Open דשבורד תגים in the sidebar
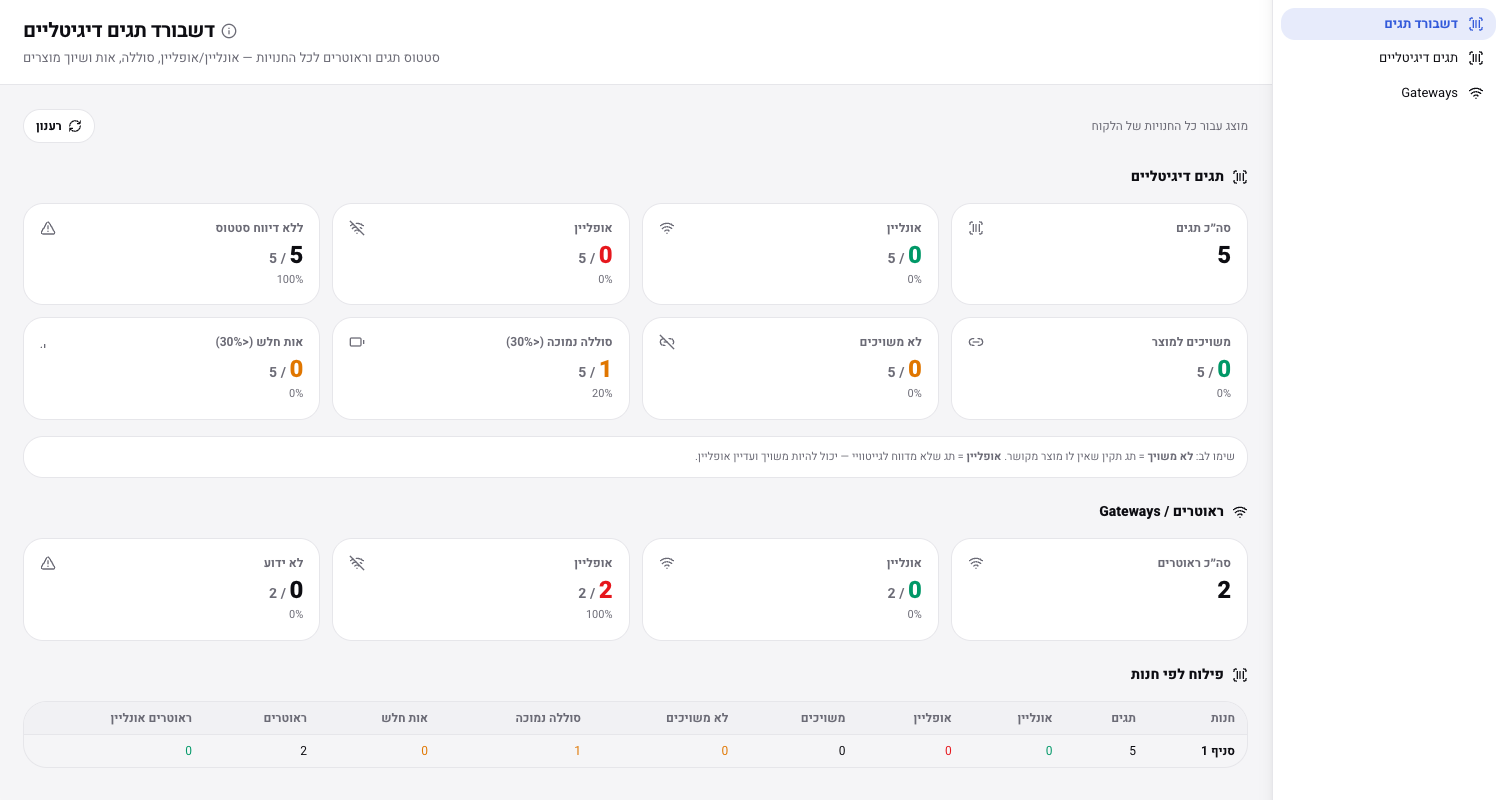Image resolution: width=1499 pixels, height=800 pixels. coord(1388,24)
